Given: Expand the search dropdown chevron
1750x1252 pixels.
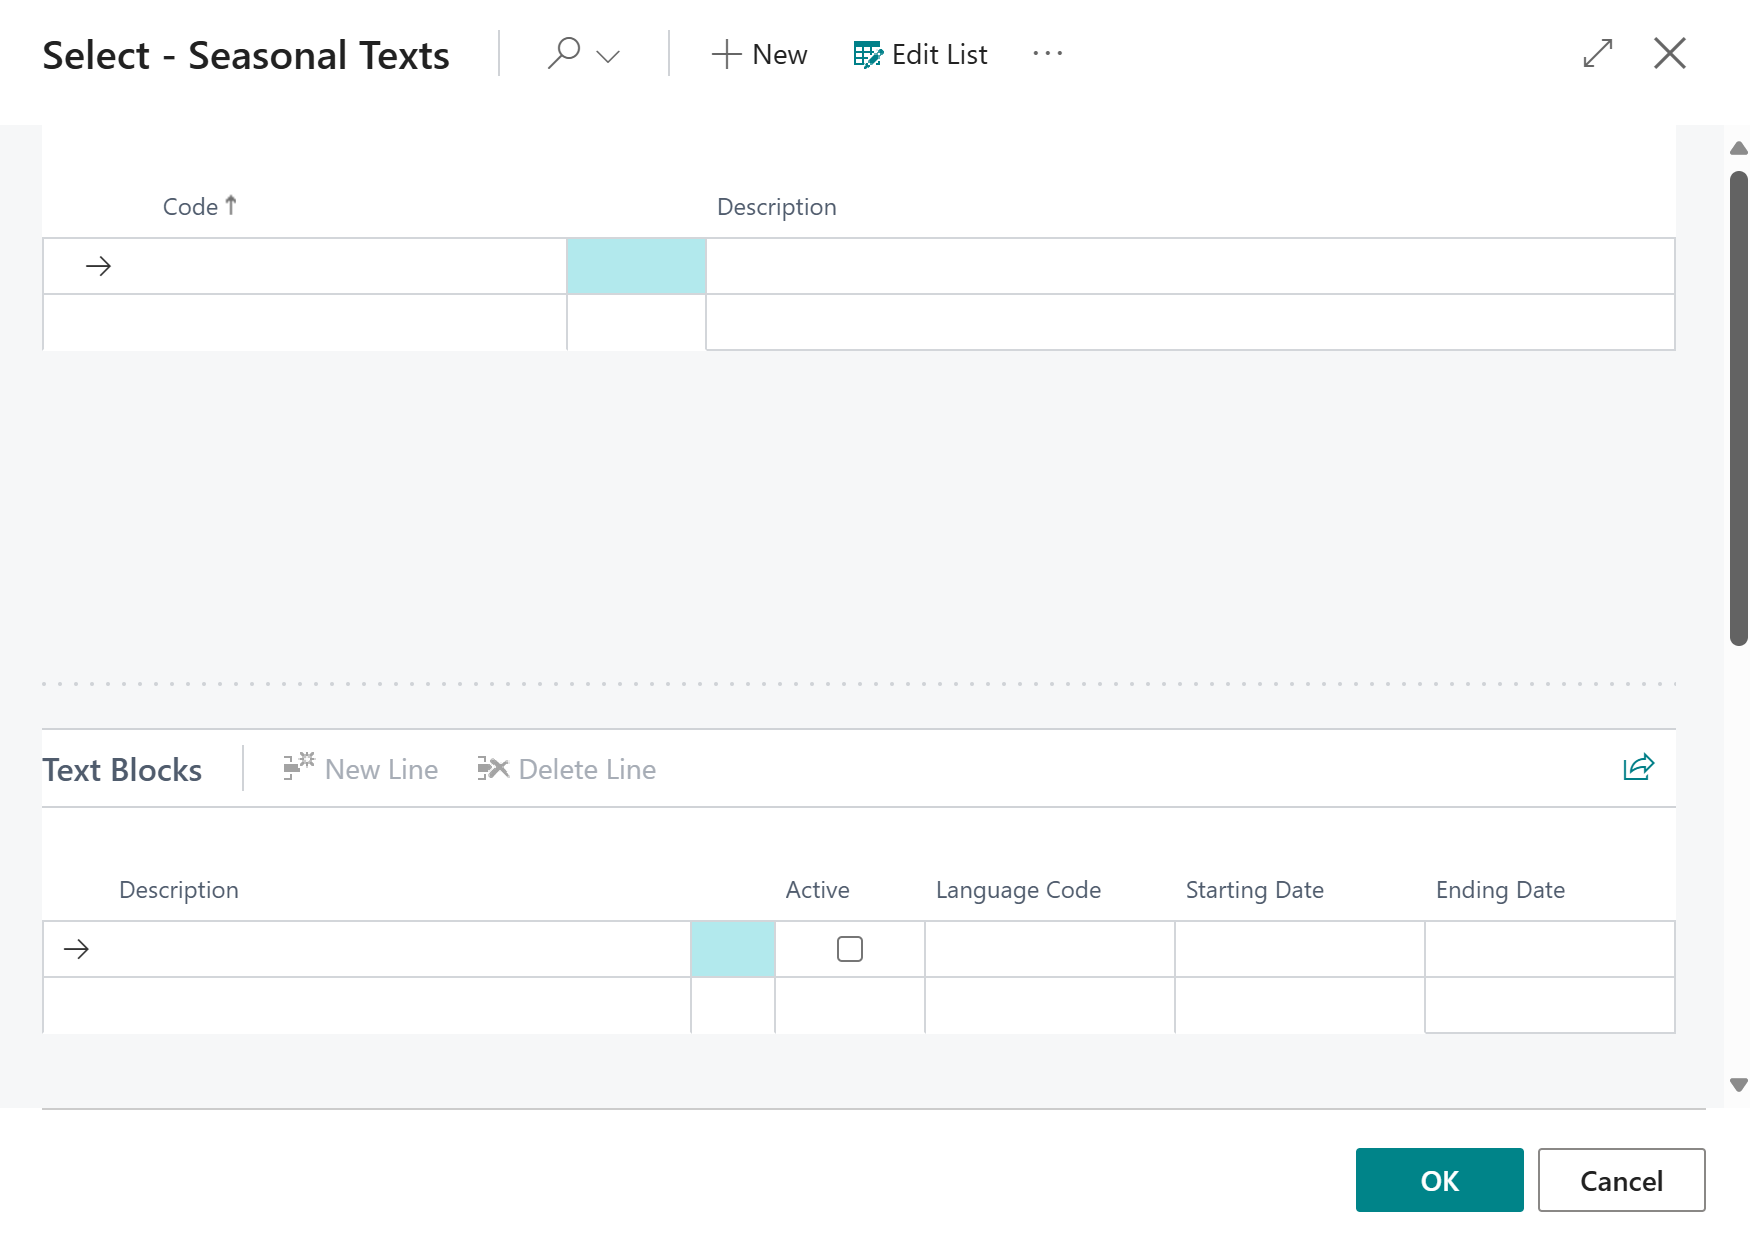Looking at the screenshot, I should (608, 56).
